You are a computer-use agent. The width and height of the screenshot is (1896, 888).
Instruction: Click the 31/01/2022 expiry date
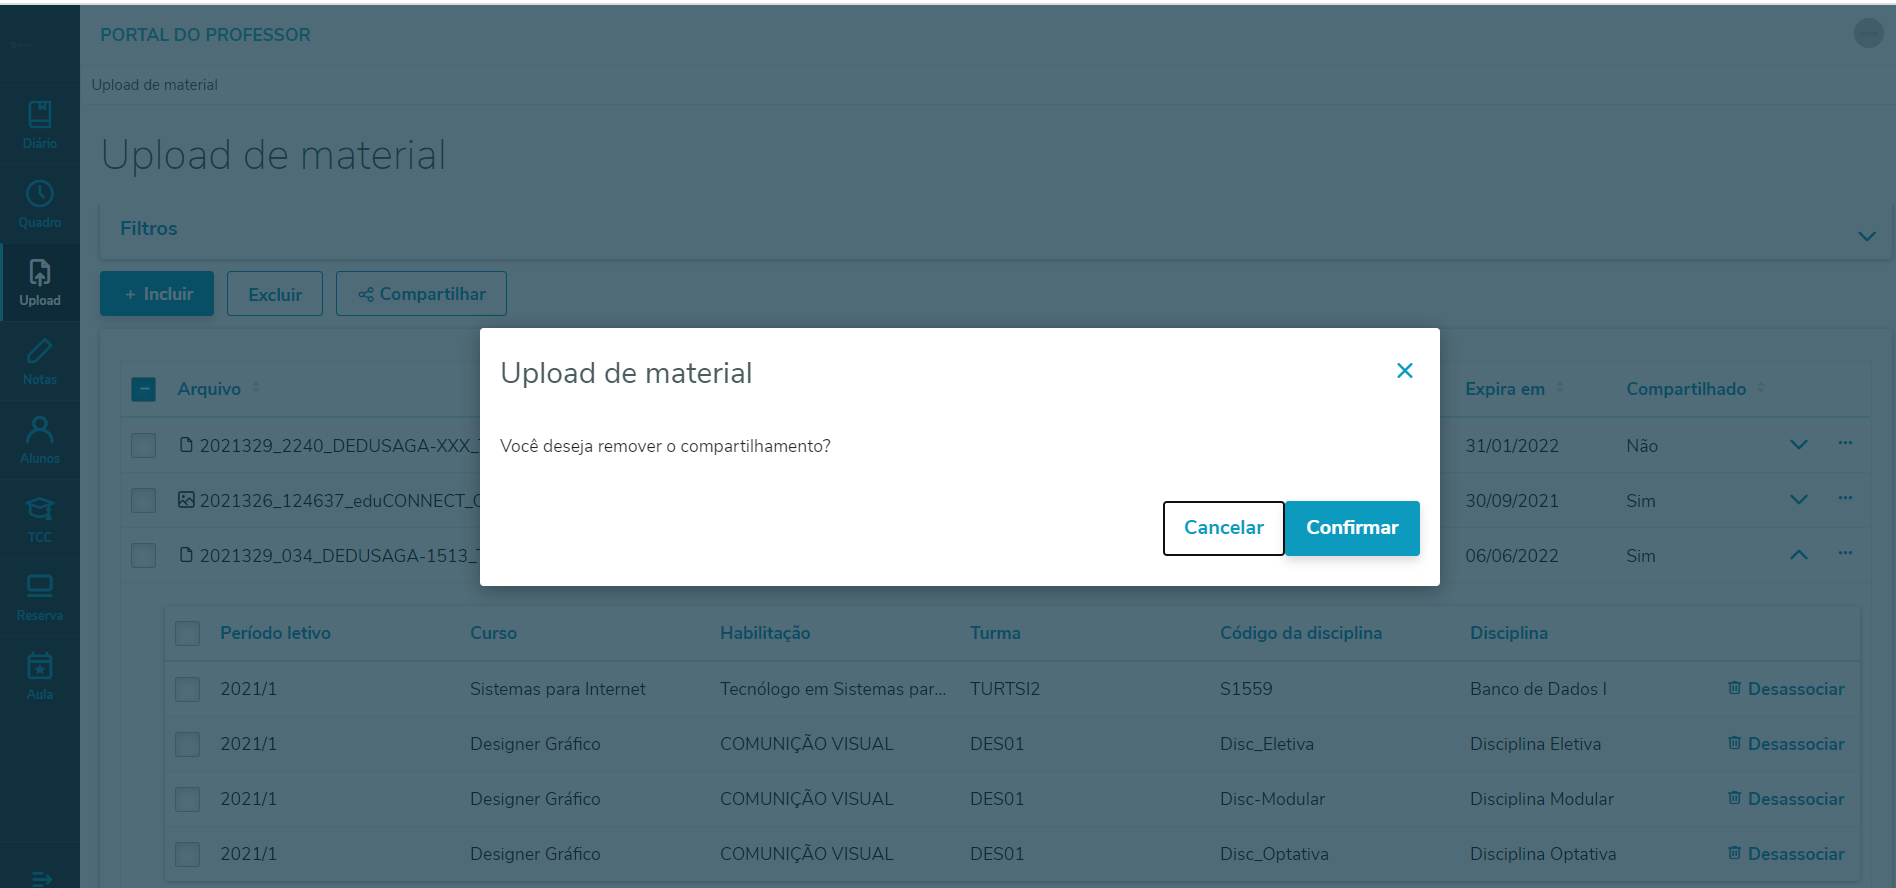pyautogui.click(x=1512, y=446)
